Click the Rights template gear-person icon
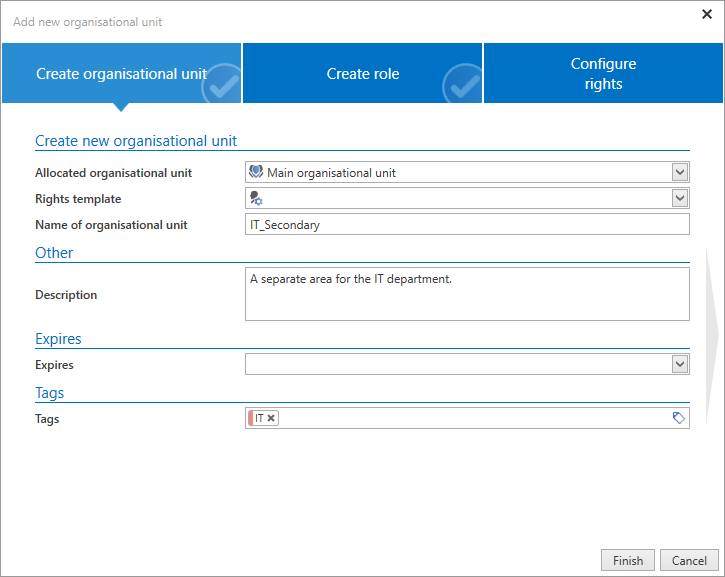Viewport: 725px width, 577px height. pos(256,198)
